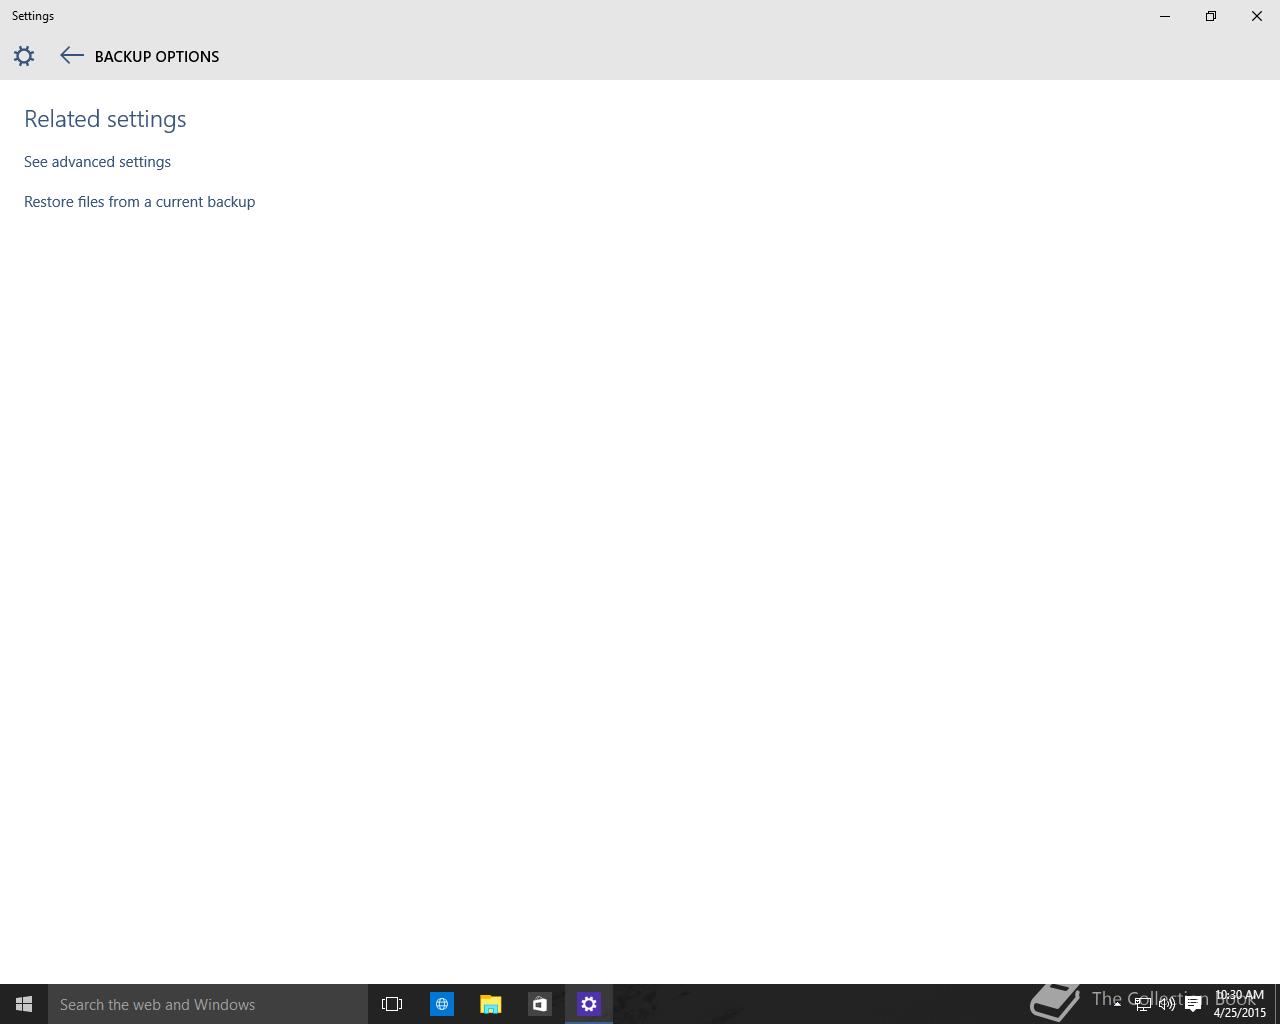The image size is (1280, 1024).
Task: Restore down the Settings window
Action: (x=1211, y=16)
